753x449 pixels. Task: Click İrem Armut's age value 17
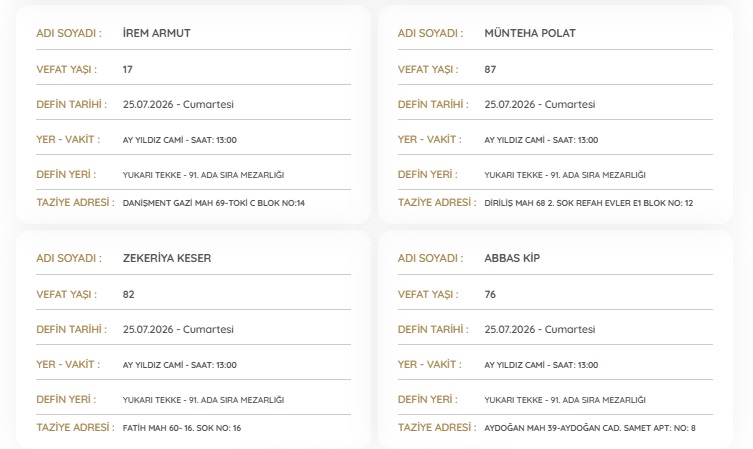point(127,70)
